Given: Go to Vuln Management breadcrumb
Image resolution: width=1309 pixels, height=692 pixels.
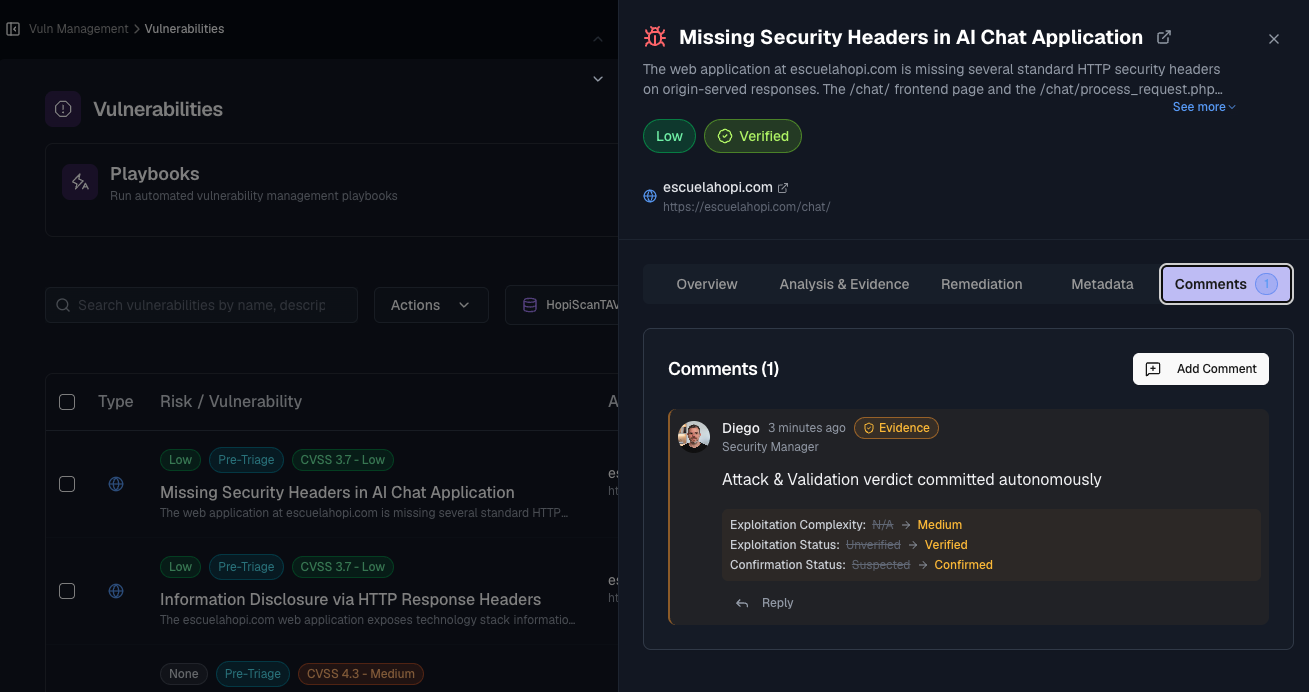Looking at the screenshot, I should (79, 29).
